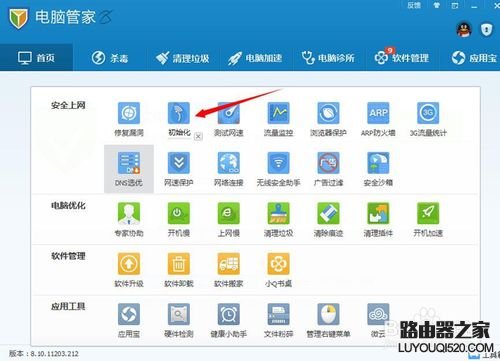Image resolution: width=500 pixels, height=361 pixels.
Task: Click the shield icon beside the QQ avatar
Action: [486, 30]
